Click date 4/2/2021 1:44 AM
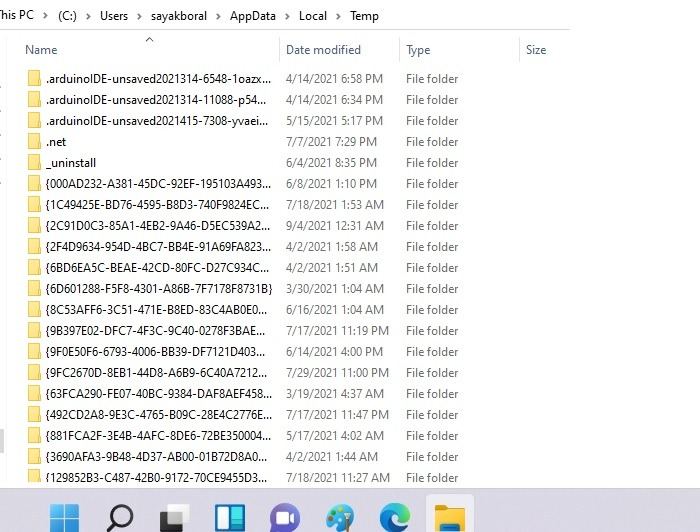This screenshot has width=700, height=532. coord(332,456)
